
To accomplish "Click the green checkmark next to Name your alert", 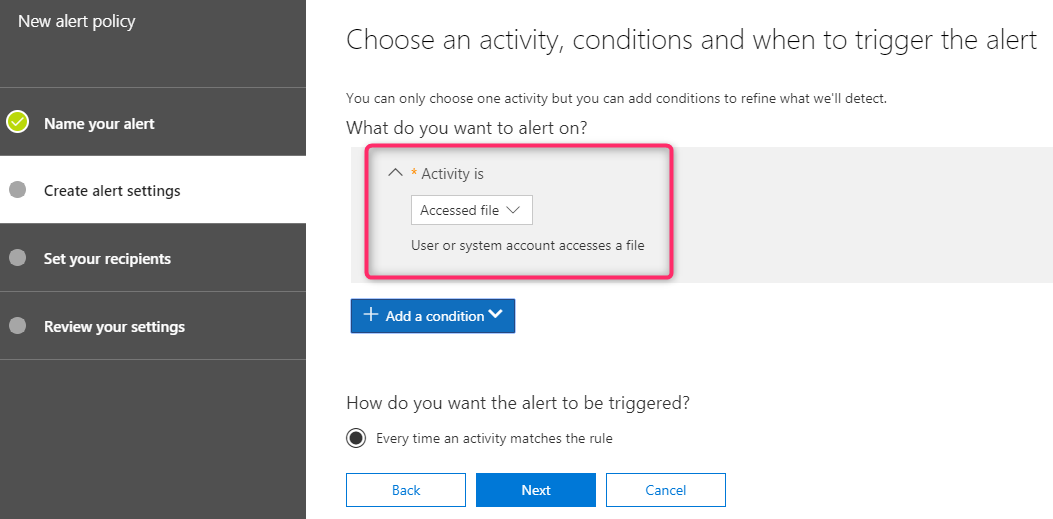I will pyautogui.click(x=17, y=122).
